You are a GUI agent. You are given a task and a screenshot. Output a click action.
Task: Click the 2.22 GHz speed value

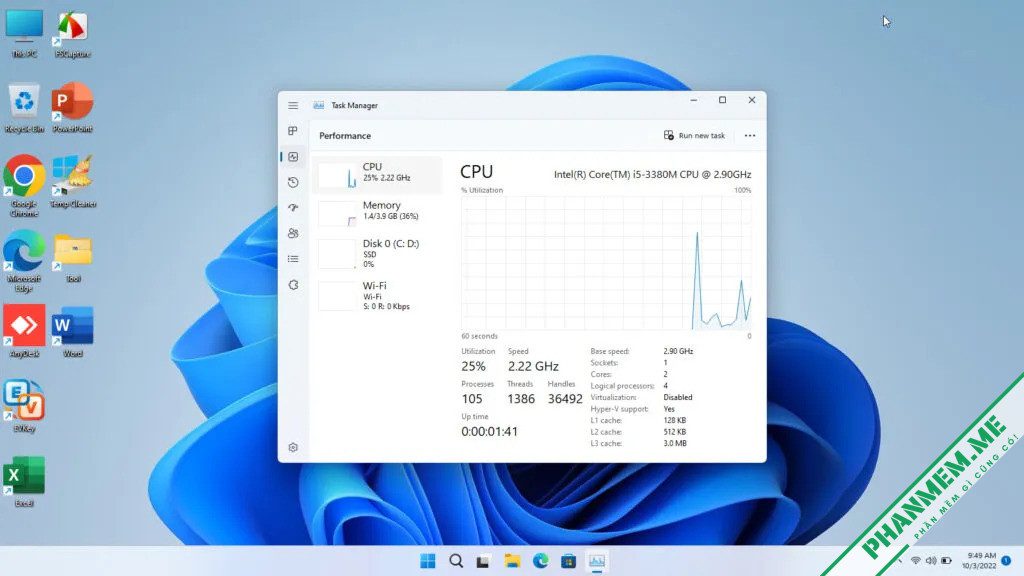533,366
